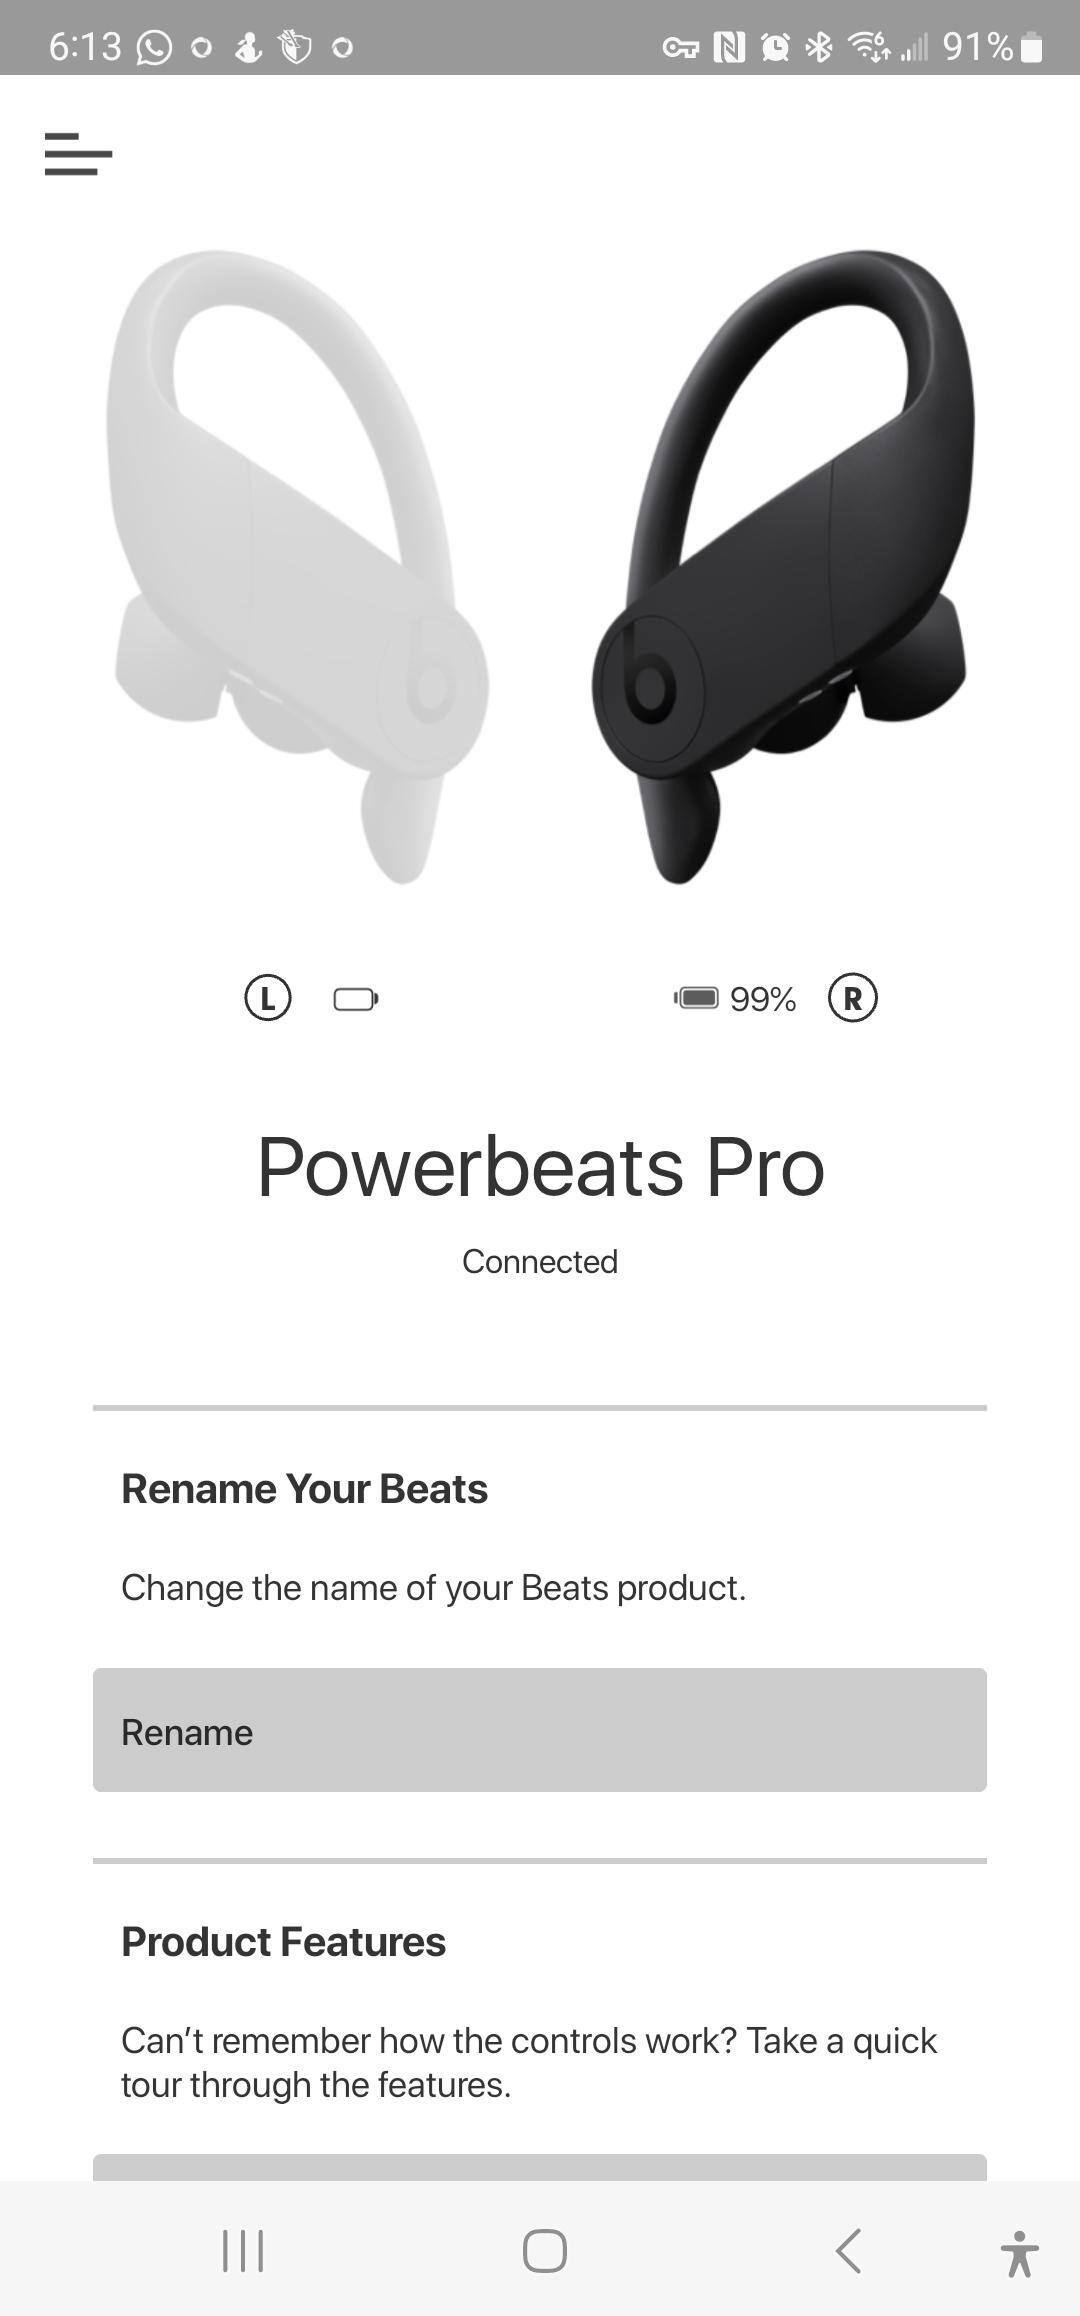Tap the Bluetooth status bar icon
This screenshot has height=2316, width=1080.
tap(819, 47)
